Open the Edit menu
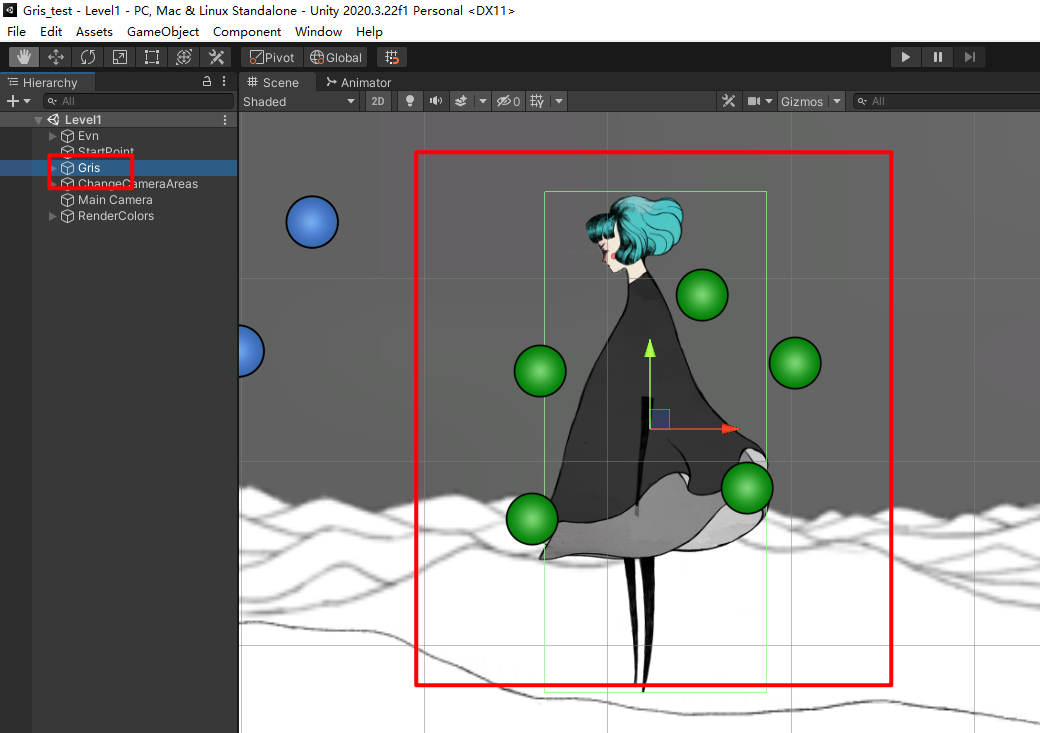Viewport: 1040px width, 733px height. pyautogui.click(x=51, y=32)
